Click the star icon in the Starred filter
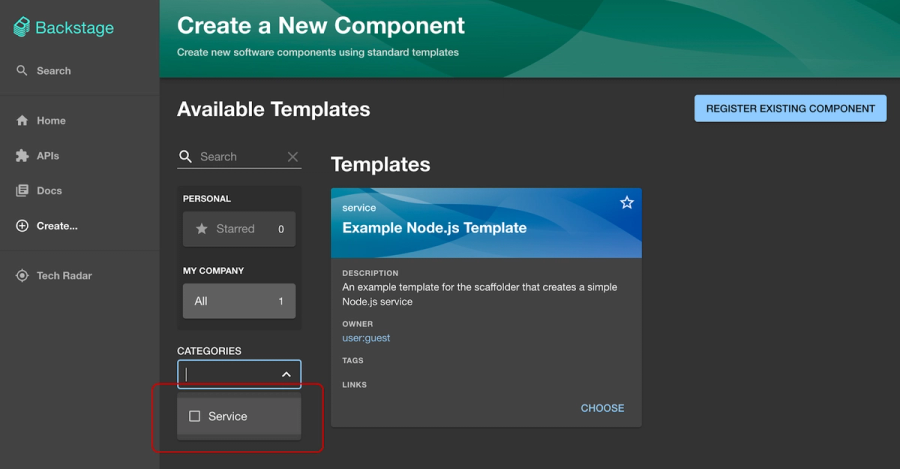This screenshot has height=469, width=900. point(201,228)
